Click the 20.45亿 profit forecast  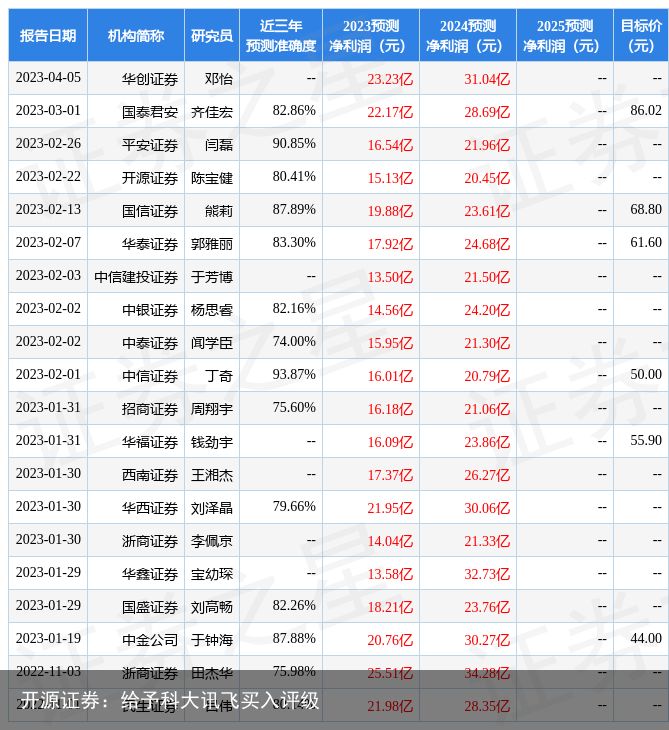487,178
